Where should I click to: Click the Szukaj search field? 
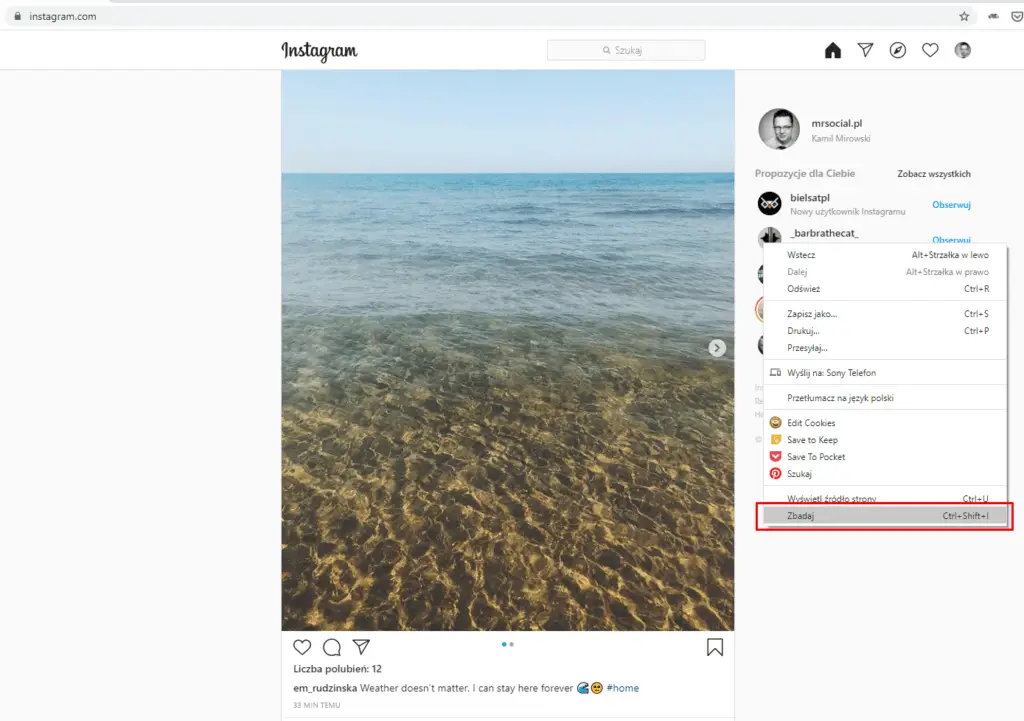[626, 50]
